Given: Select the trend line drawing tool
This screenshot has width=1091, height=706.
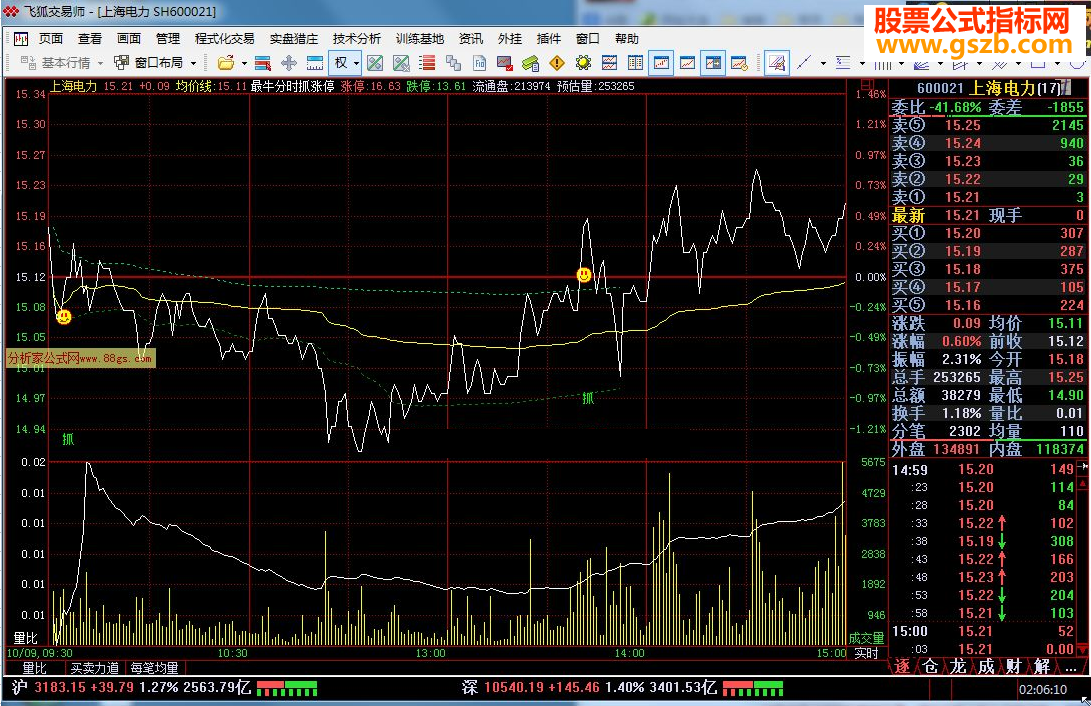Looking at the screenshot, I should click(804, 63).
